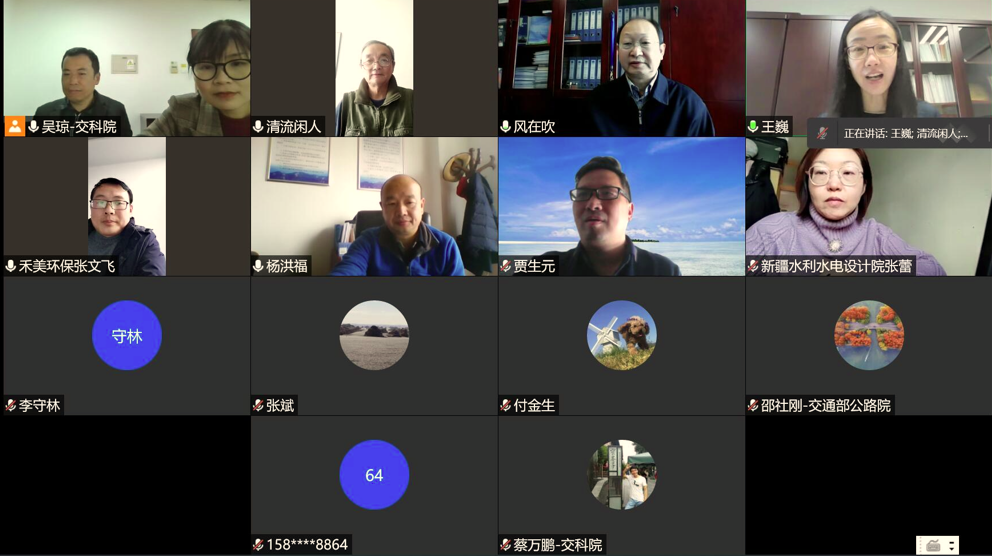Screen dimensions: 992x556
Task: Click the mic icon beside 新疆水利水电设计院张蕾
Action: click(x=753, y=266)
